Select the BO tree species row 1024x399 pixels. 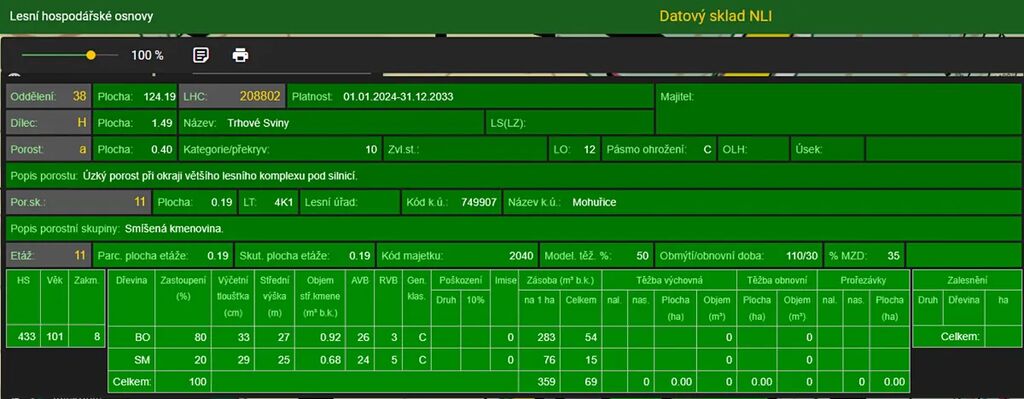508,337
